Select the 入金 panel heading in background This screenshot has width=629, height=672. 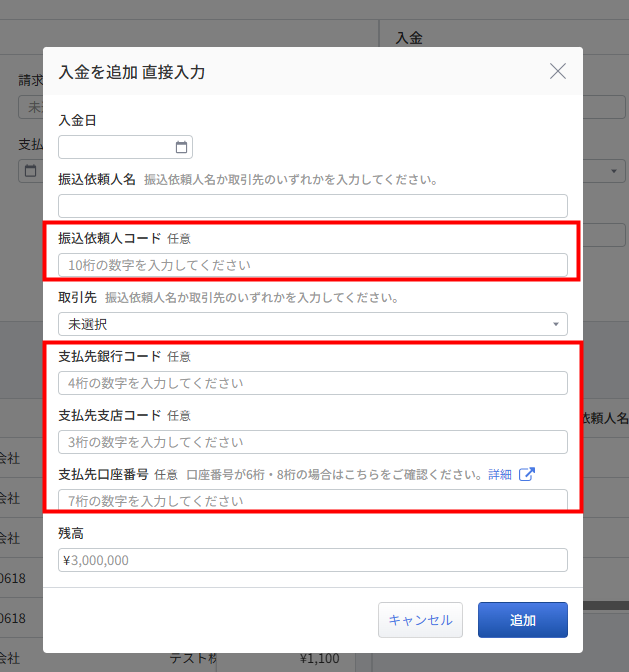pyautogui.click(x=410, y=37)
